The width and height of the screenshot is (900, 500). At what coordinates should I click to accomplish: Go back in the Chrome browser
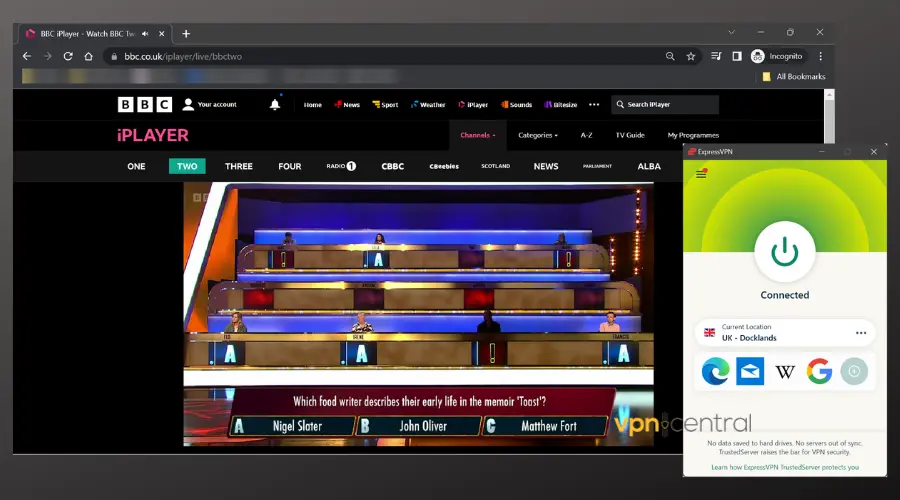click(27, 56)
